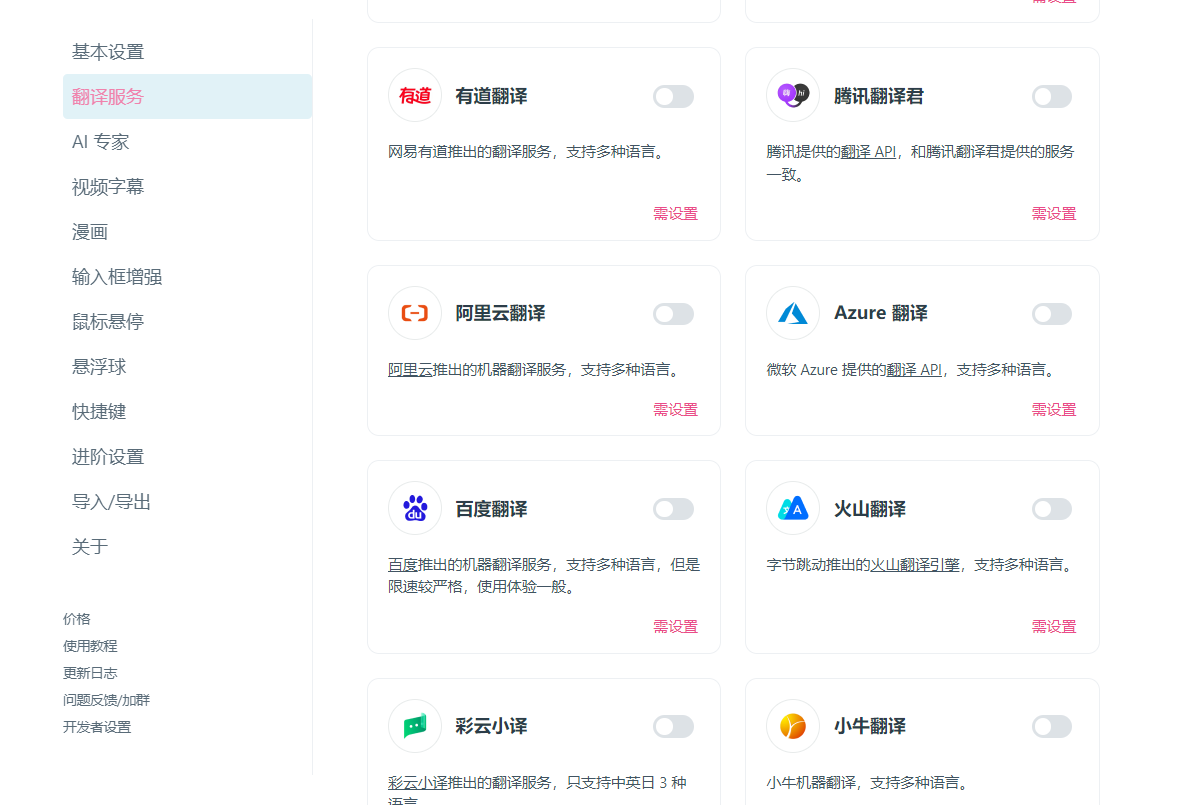Open the 悬浮球 settings page
This screenshot has width=1184, height=805.
(187, 367)
